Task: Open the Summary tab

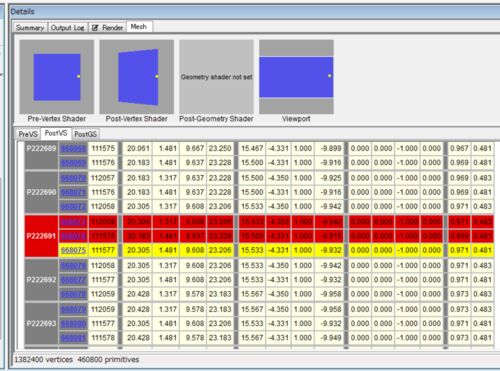Action: 30,28
